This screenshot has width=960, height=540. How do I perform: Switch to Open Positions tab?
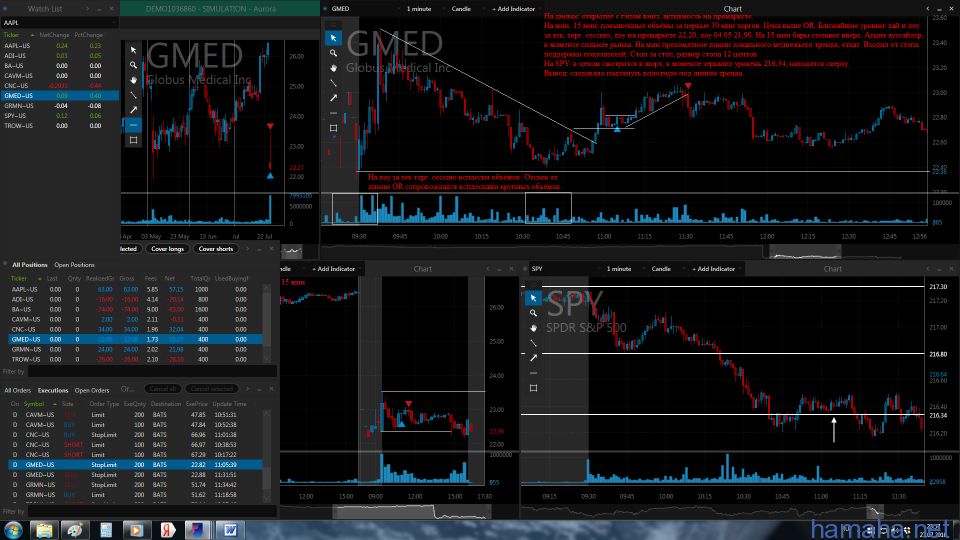tap(74, 265)
